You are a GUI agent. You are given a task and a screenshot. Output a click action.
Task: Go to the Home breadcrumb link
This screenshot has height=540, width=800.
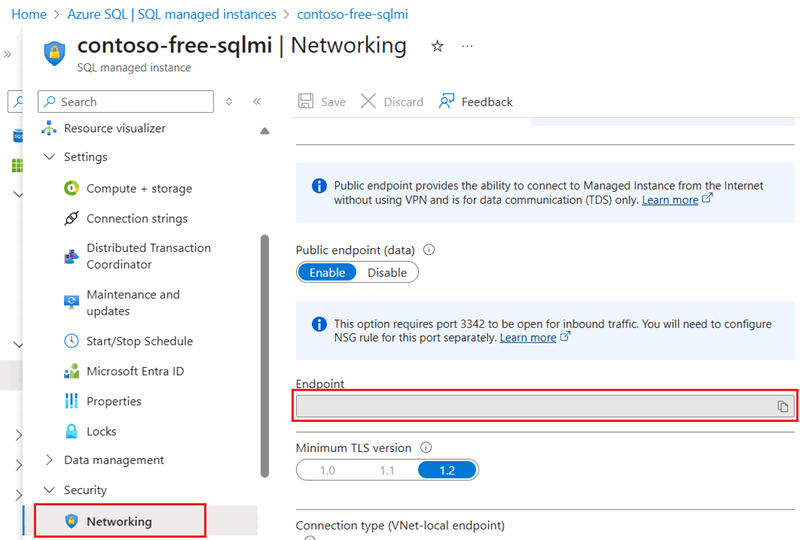pos(29,14)
